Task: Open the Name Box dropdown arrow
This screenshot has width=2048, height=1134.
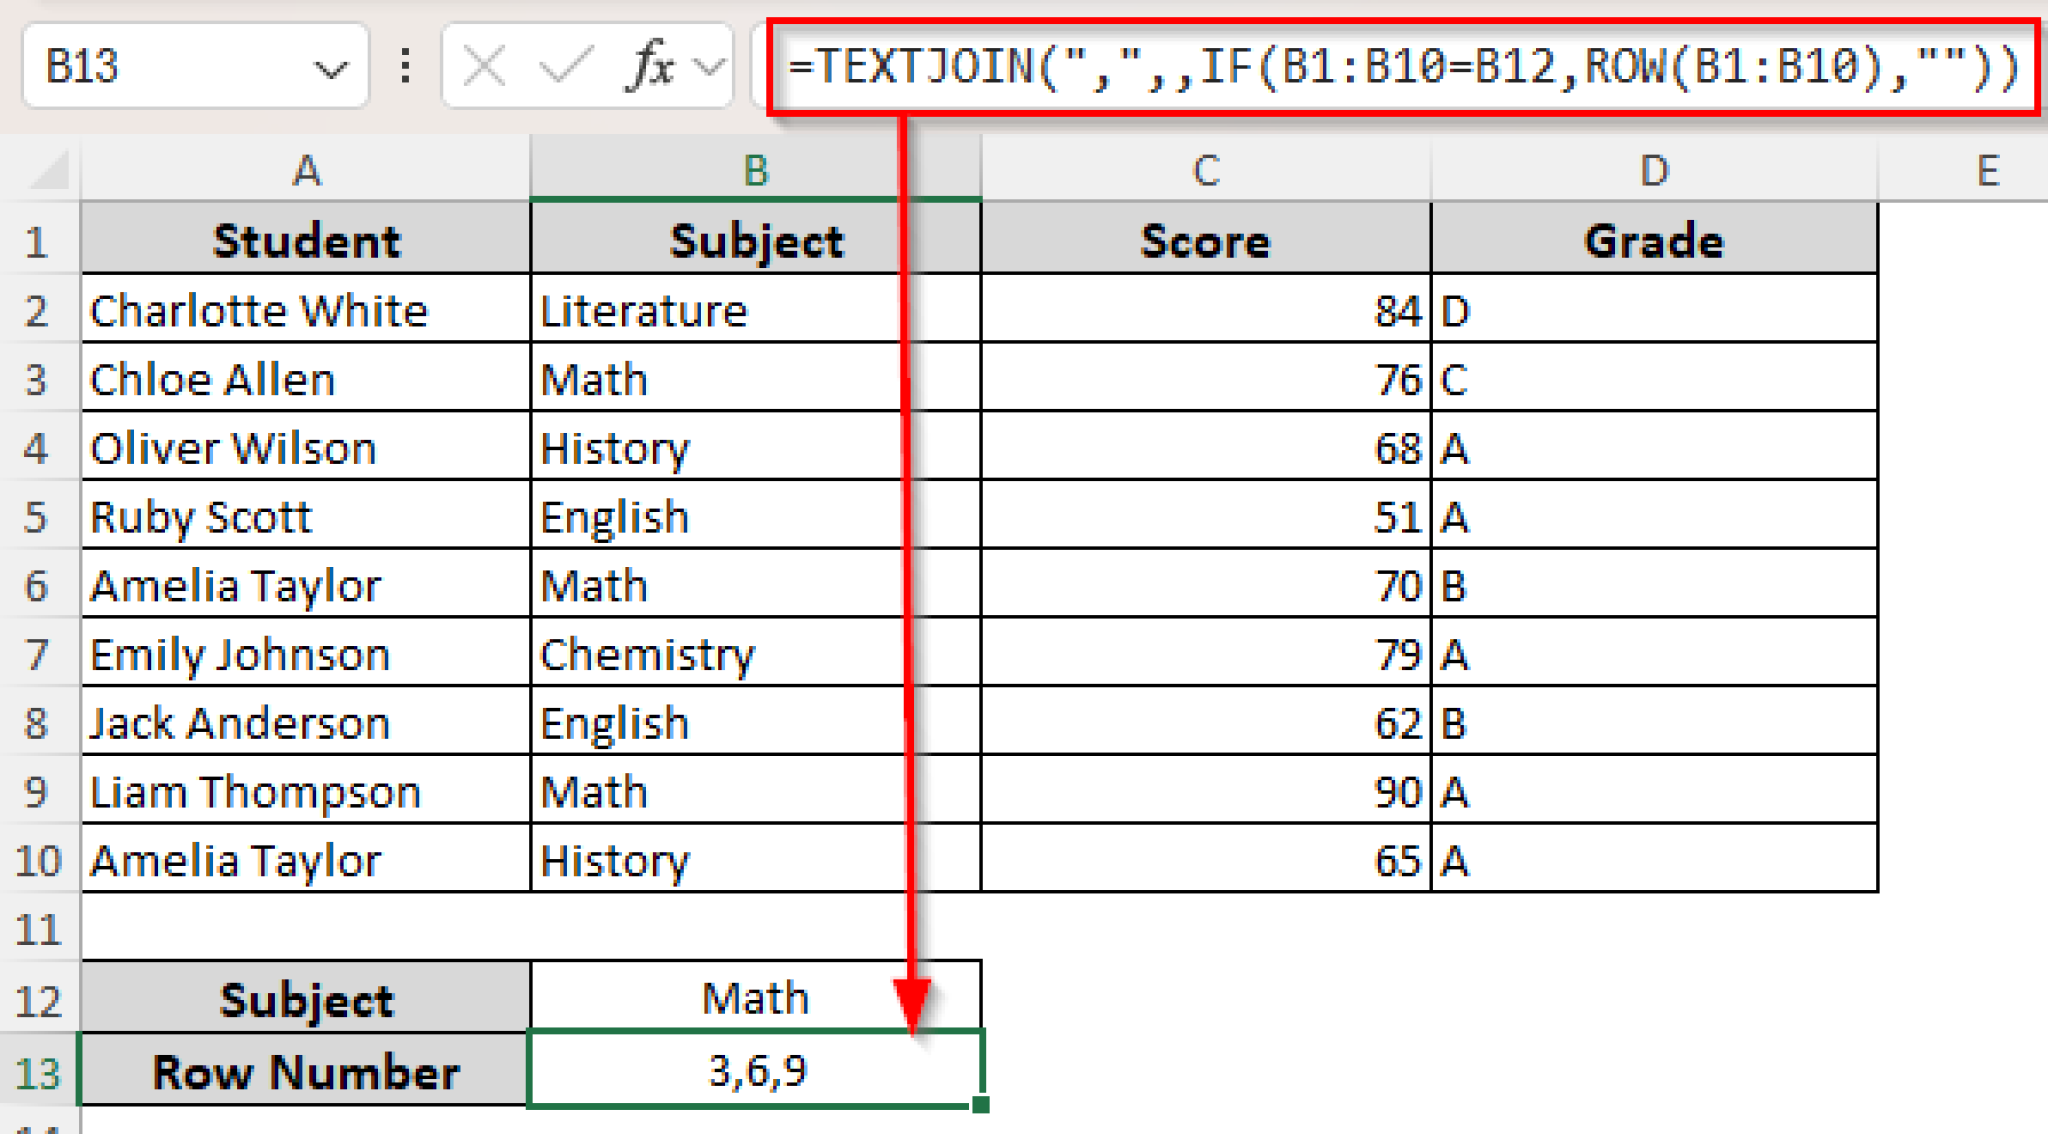Action: coord(329,68)
